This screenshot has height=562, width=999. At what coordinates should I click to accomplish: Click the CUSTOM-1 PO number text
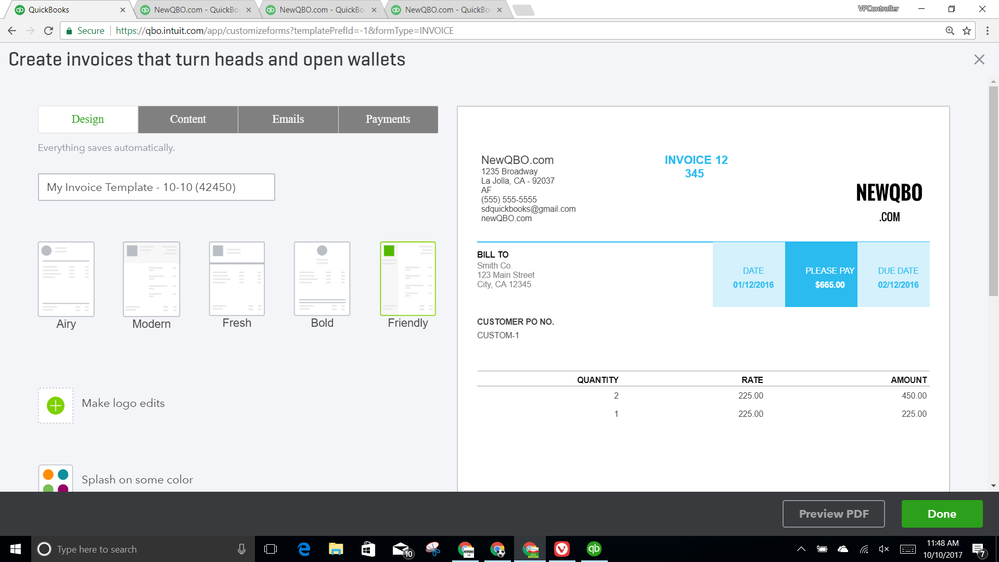(x=498, y=335)
